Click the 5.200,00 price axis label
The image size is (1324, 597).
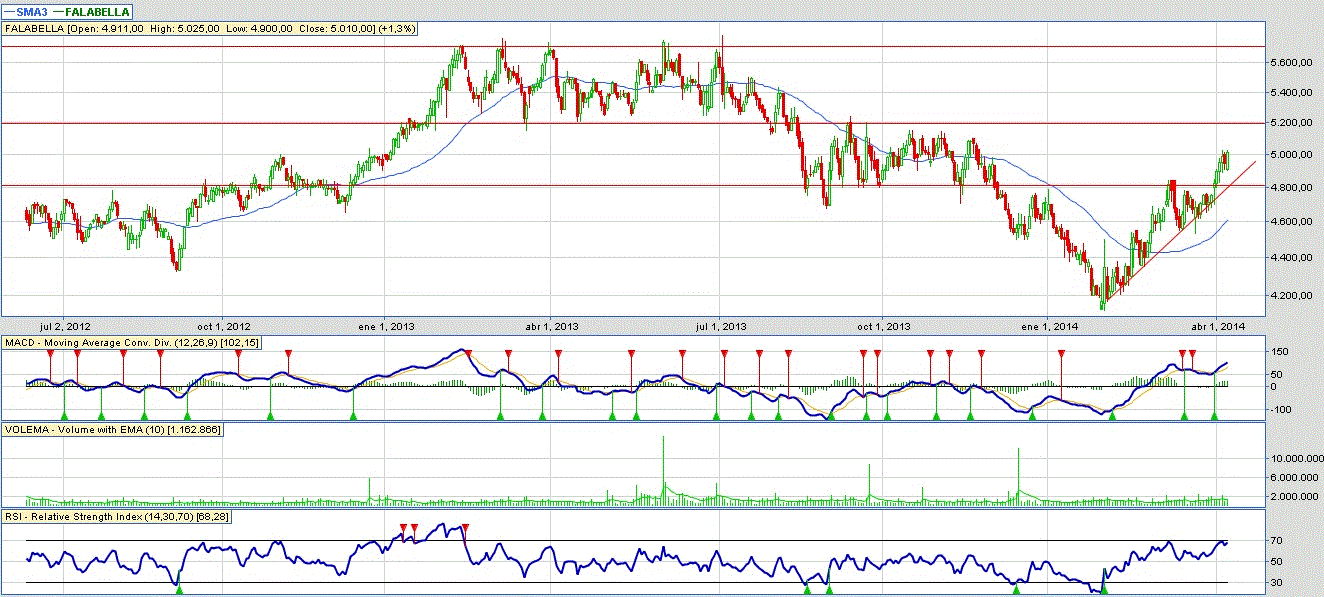tap(1289, 123)
